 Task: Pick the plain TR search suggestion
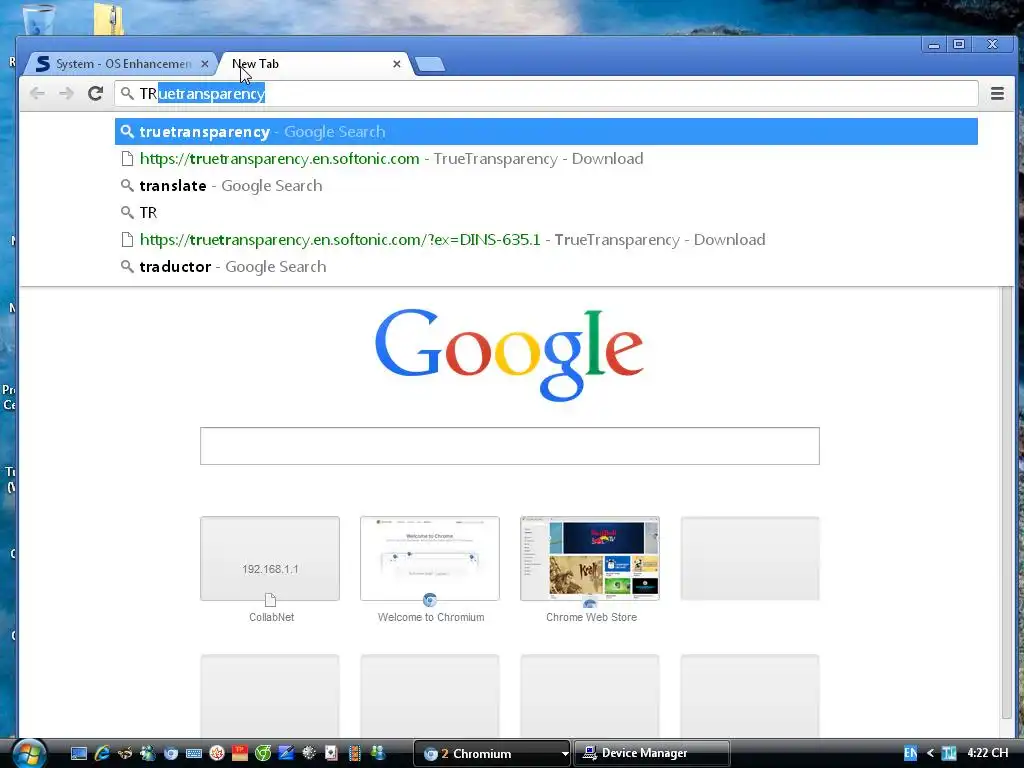click(546, 212)
